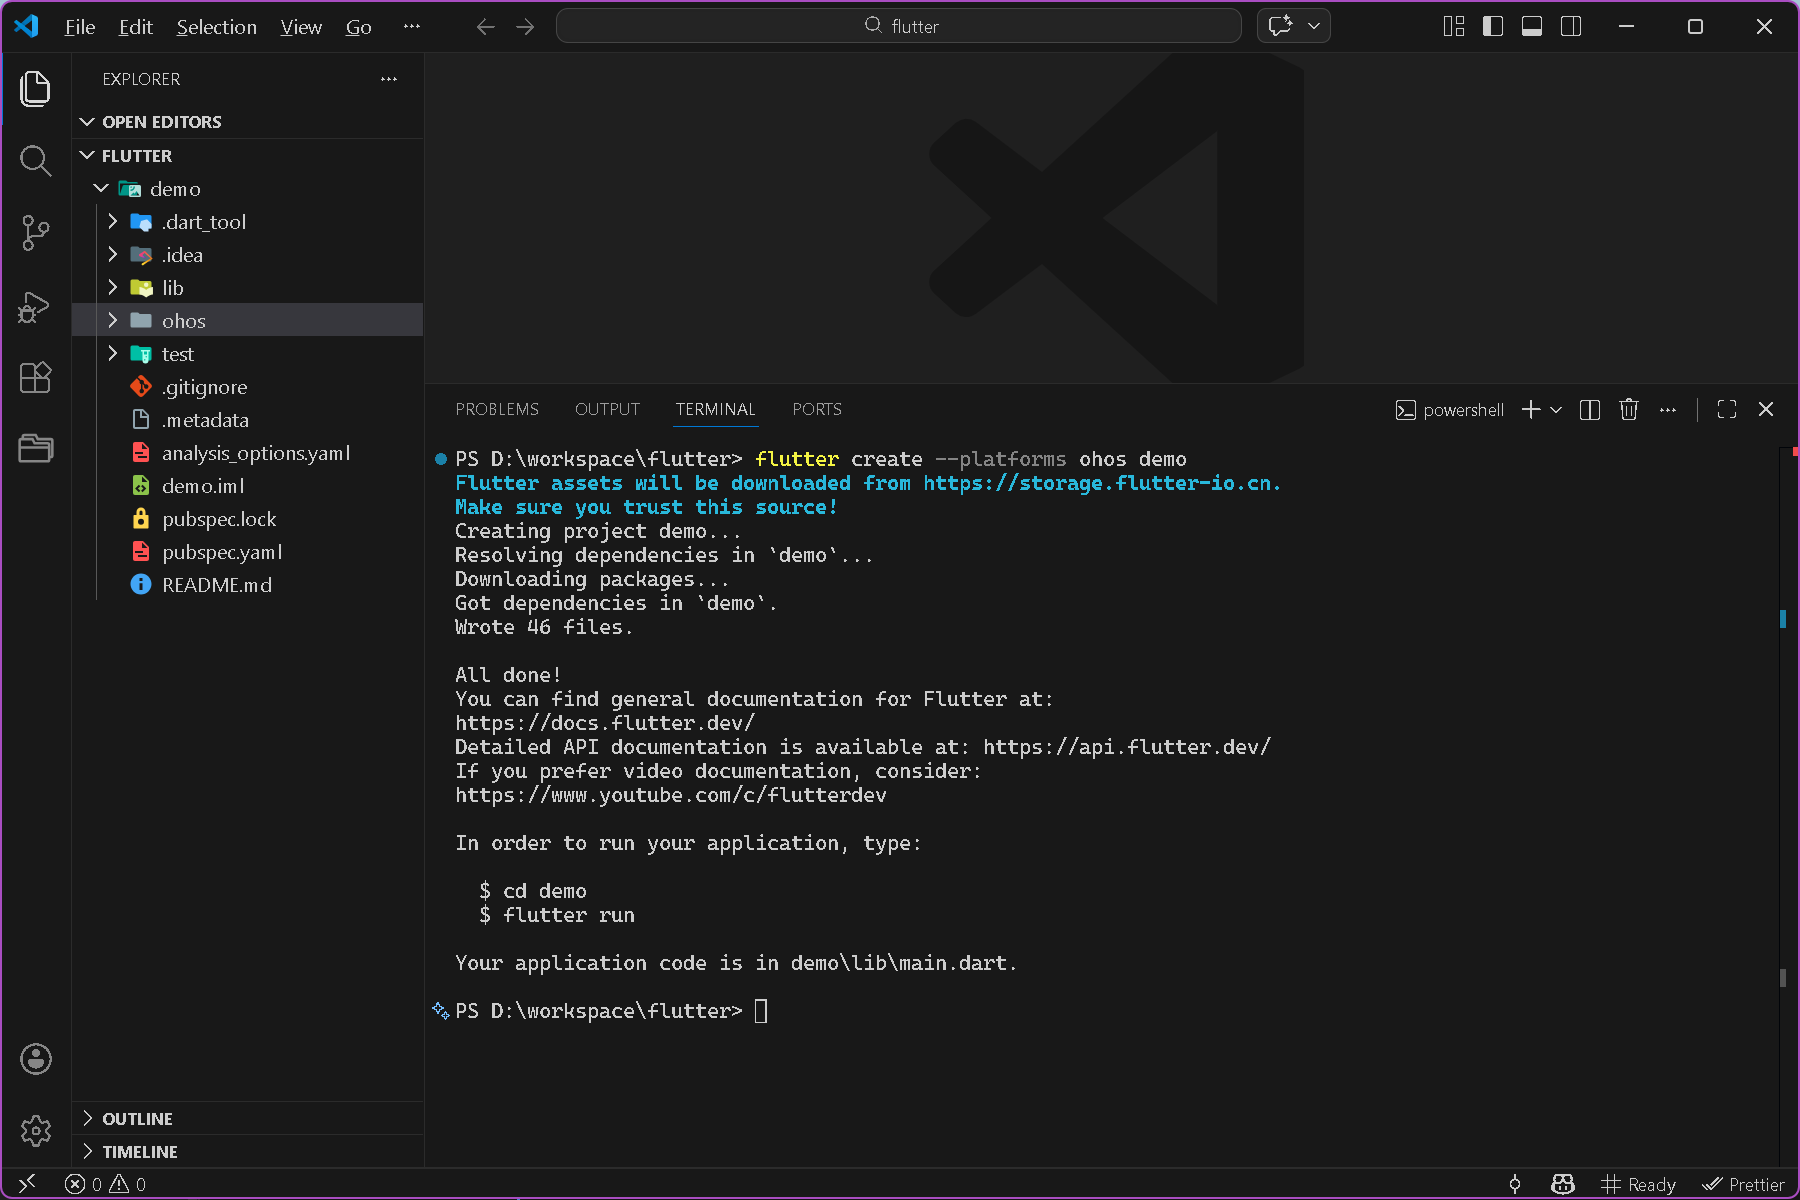Switch to the PROBLEMS tab

click(497, 409)
